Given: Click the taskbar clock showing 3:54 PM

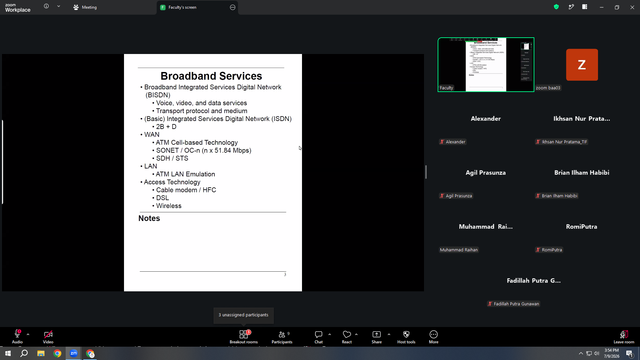Looking at the screenshot, I should click(611, 353).
